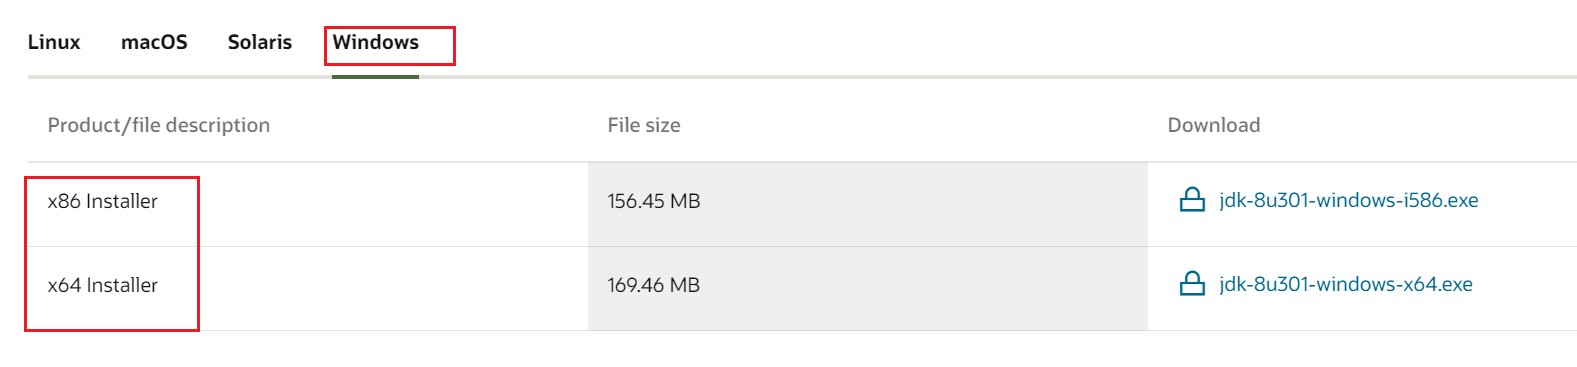
Task: Click the divider line between installer rows
Action: click(x=802, y=246)
